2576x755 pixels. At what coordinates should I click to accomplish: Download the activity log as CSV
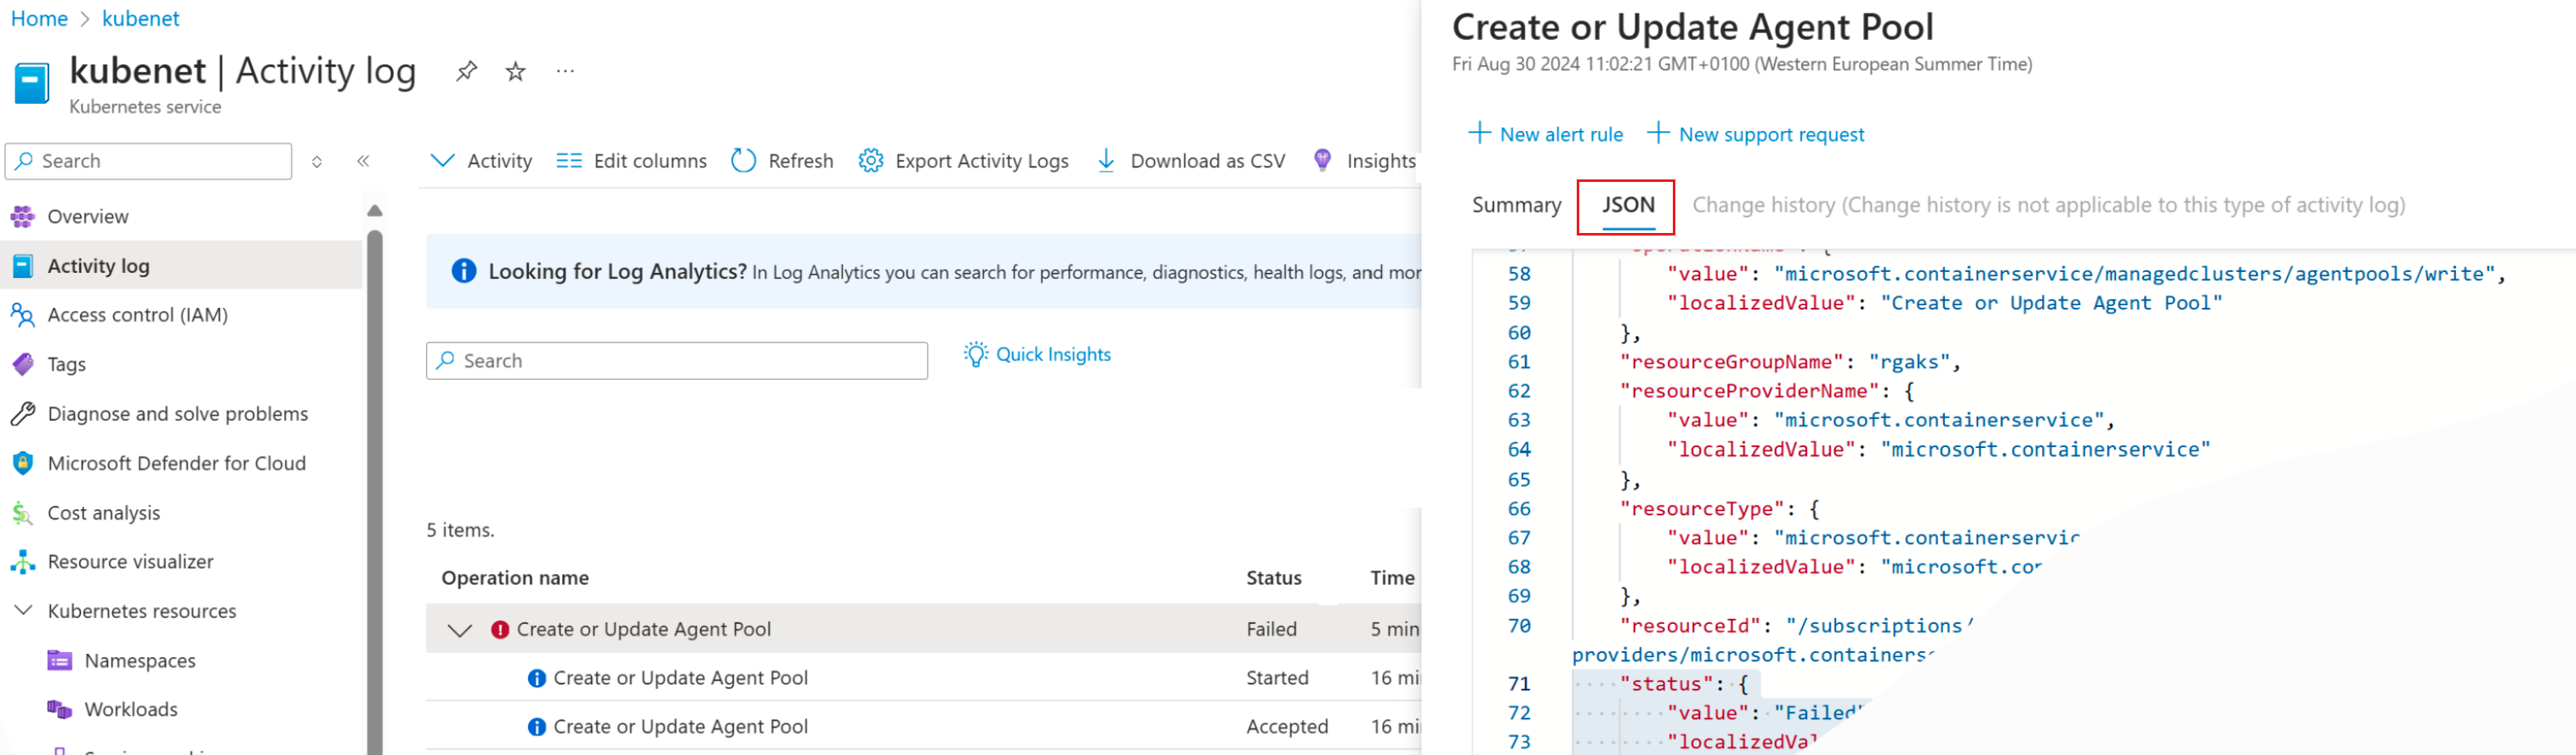1191,161
